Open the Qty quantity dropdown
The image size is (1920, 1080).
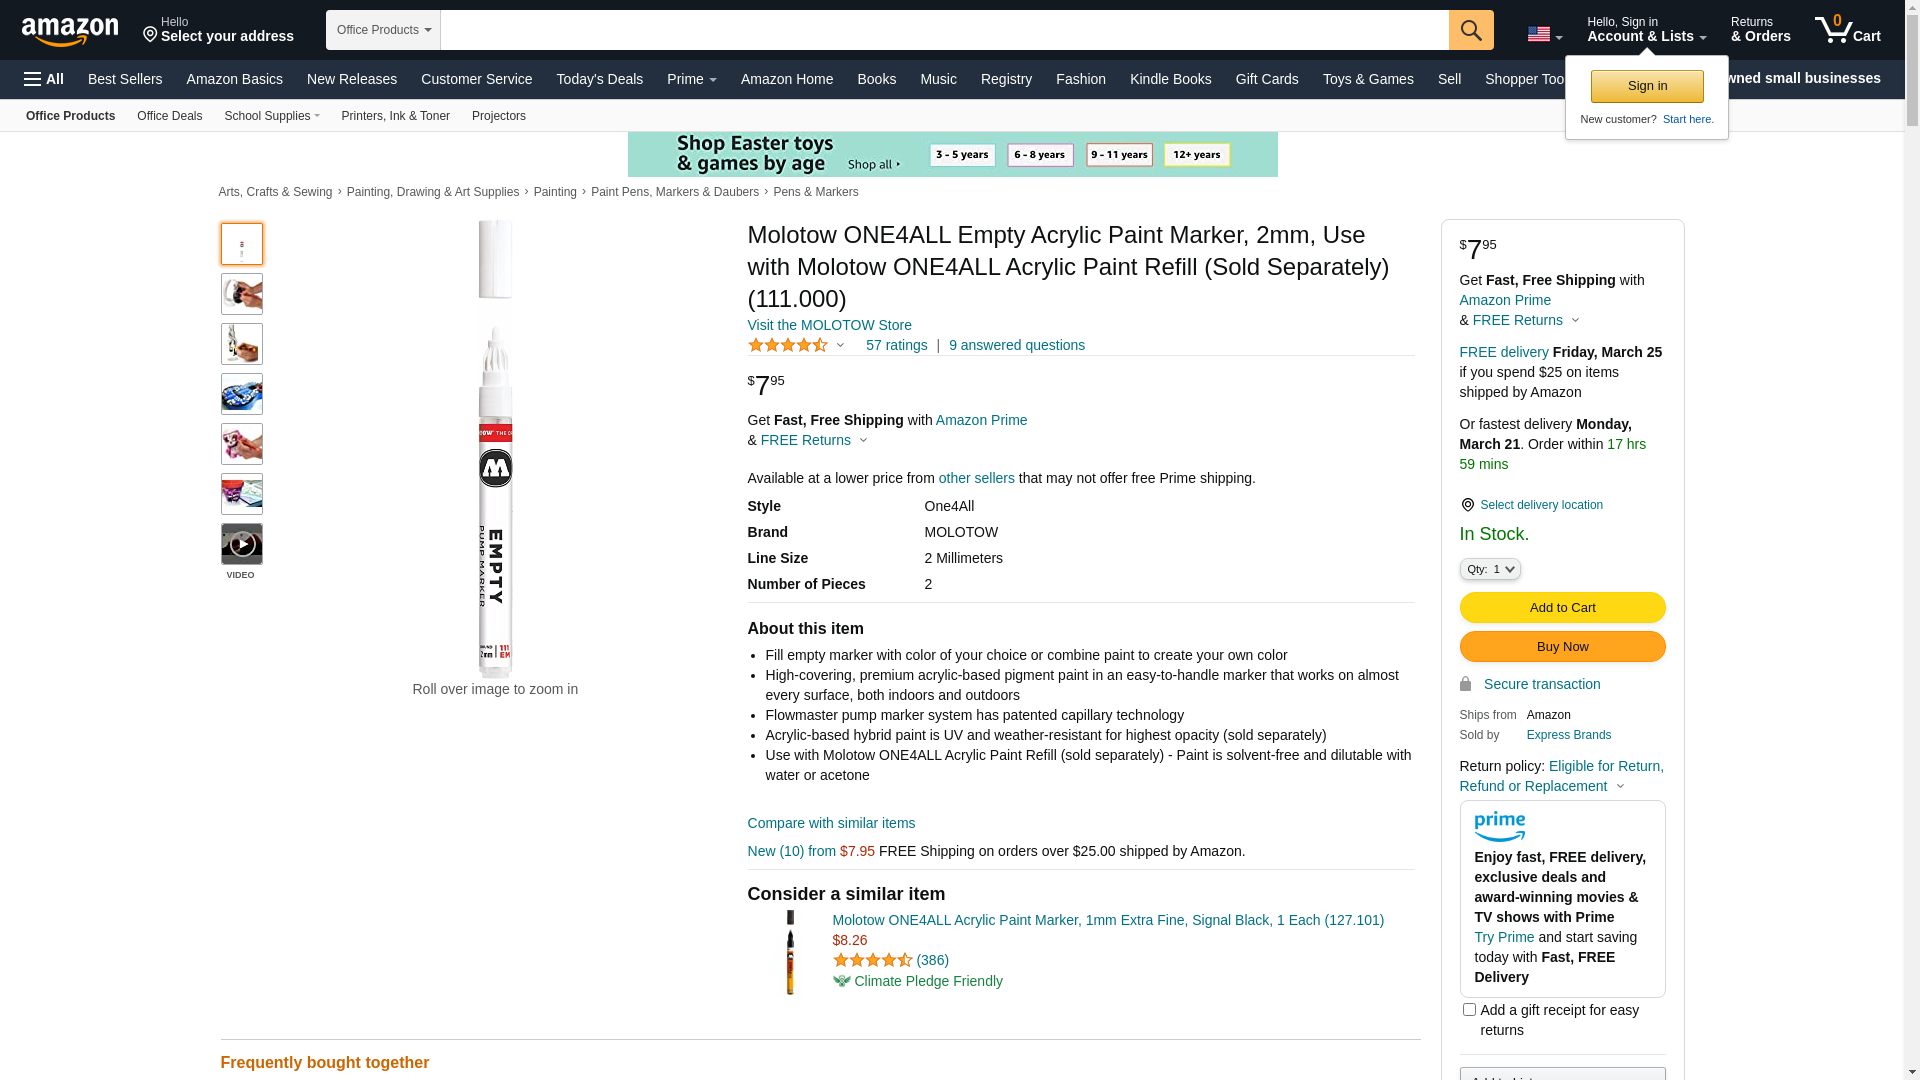pos(1490,569)
